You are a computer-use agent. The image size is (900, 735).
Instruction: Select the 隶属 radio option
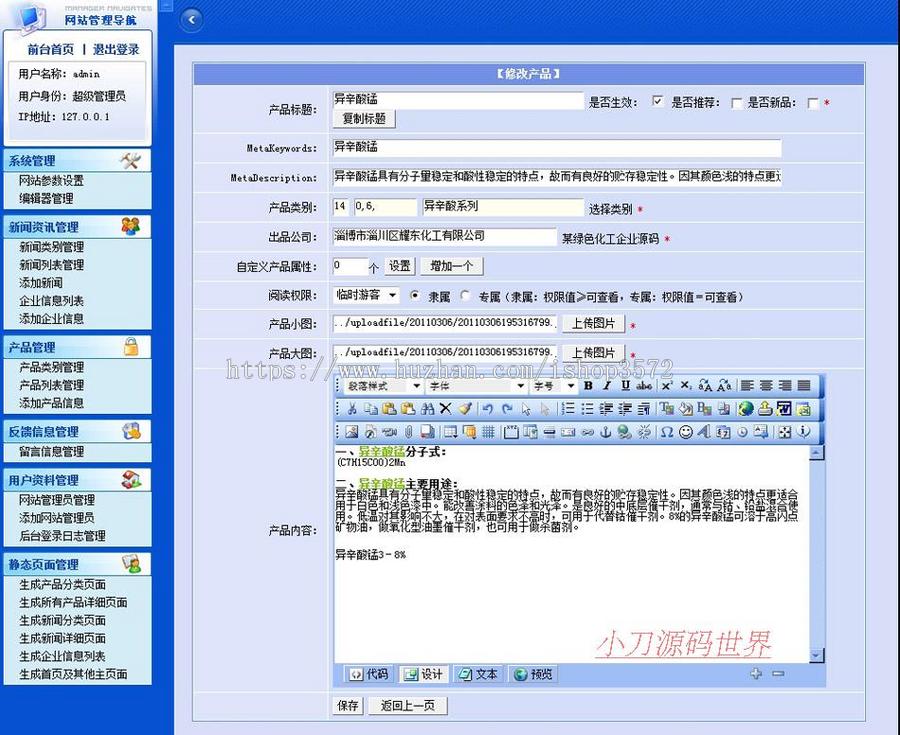(414, 295)
